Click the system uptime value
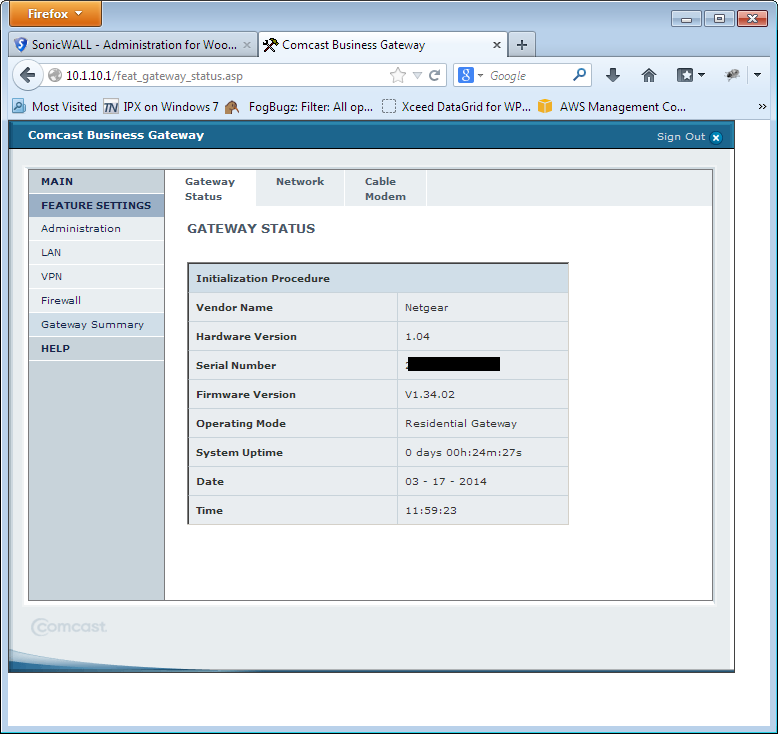 point(463,453)
